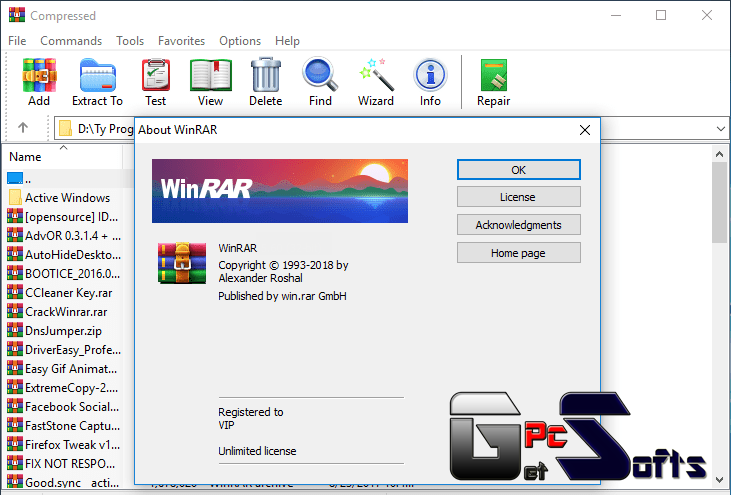
Task: Sort by the Name column header
Action: (62, 157)
